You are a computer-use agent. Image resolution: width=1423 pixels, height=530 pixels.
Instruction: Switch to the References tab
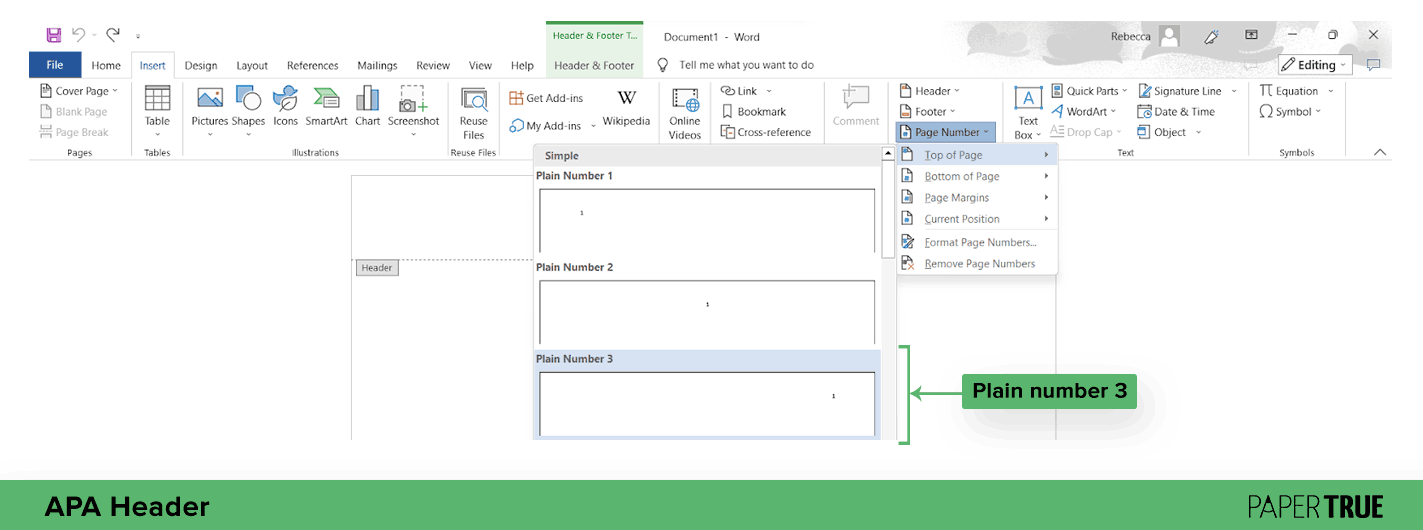point(313,65)
